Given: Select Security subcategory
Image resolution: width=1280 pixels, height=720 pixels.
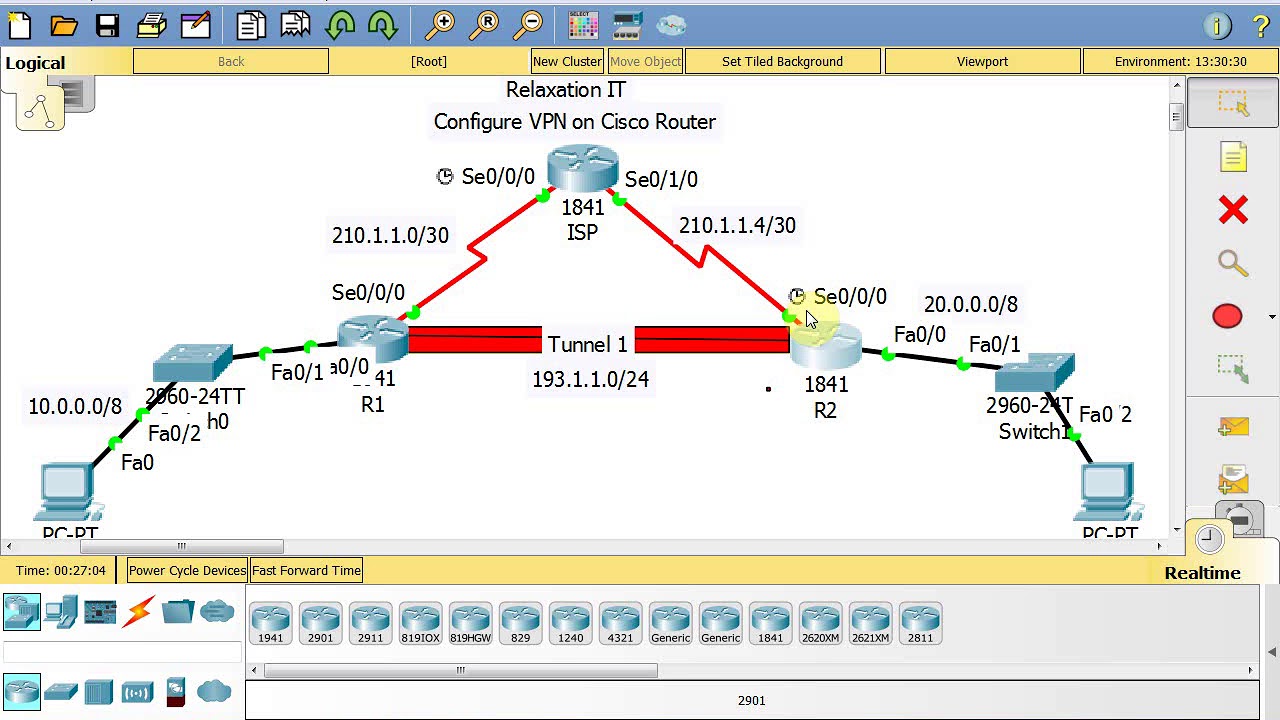Looking at the screenshot, I should point(176,691).
